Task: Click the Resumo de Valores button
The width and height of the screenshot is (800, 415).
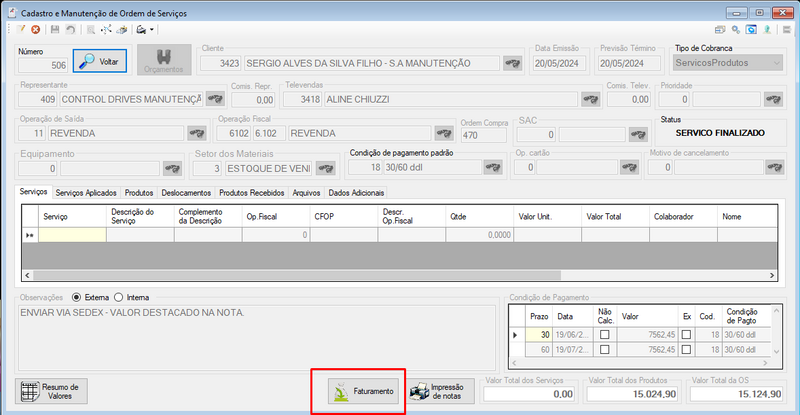Action: point(51,392)
